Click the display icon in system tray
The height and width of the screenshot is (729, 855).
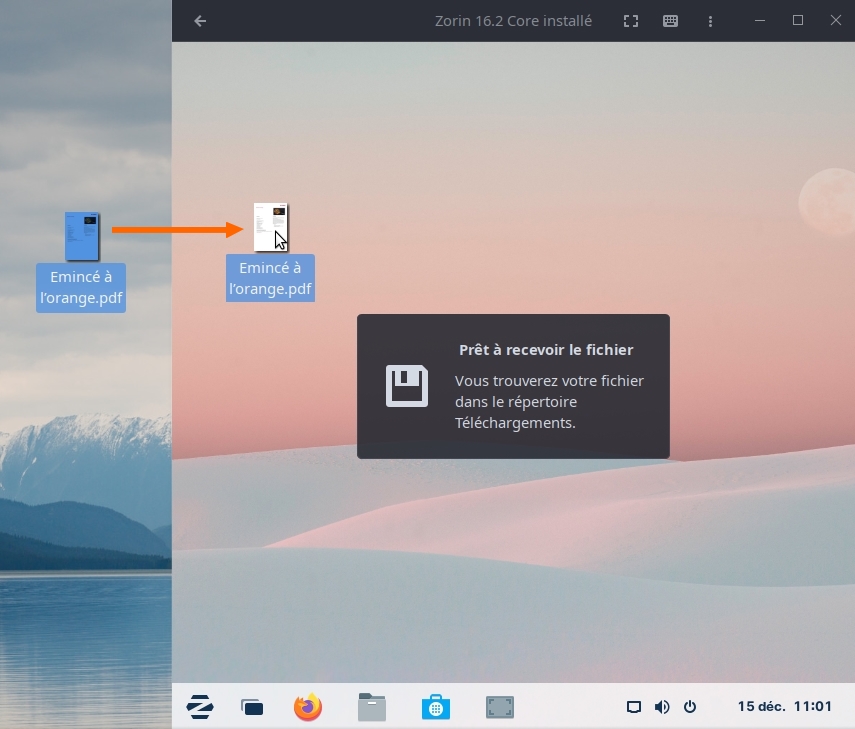click(x=633, y=707)
